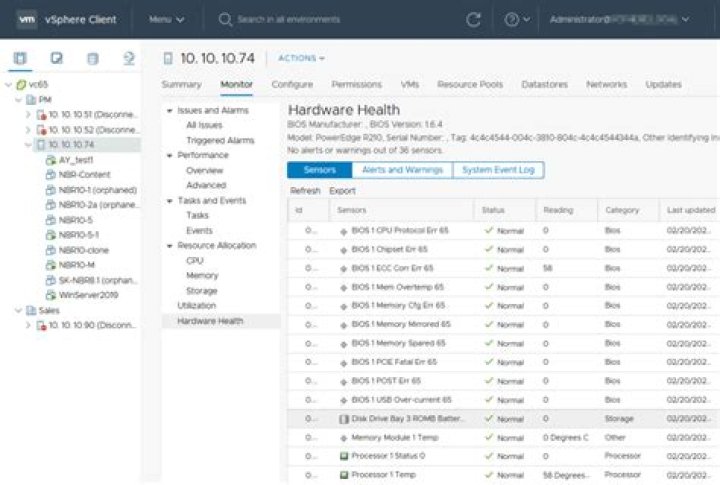Collapse the Sales datacenter node
Viewport: 720px width, 485px height.
point(18,310)
